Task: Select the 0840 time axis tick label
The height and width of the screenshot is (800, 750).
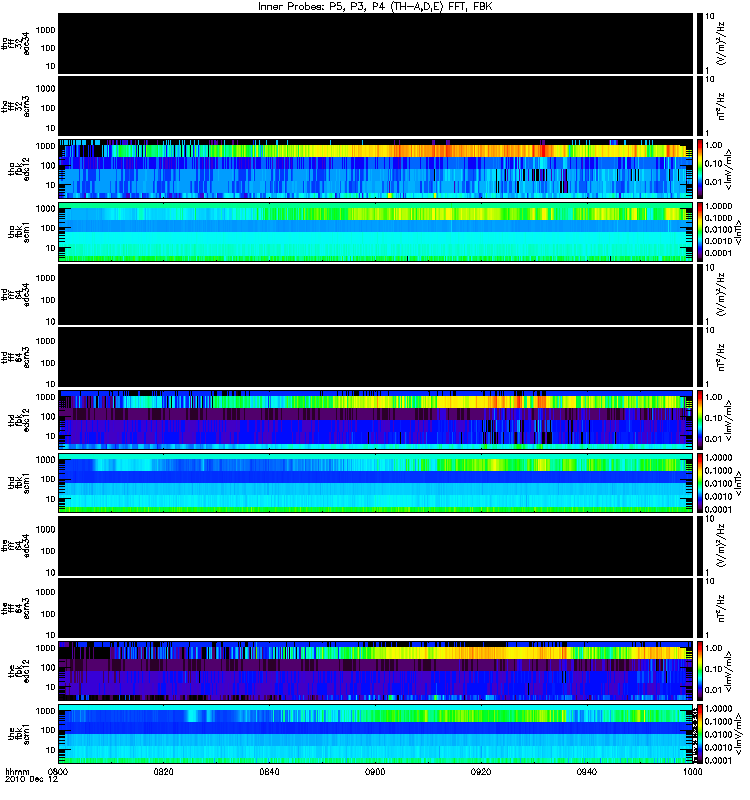Action: (x=269, y=771)
